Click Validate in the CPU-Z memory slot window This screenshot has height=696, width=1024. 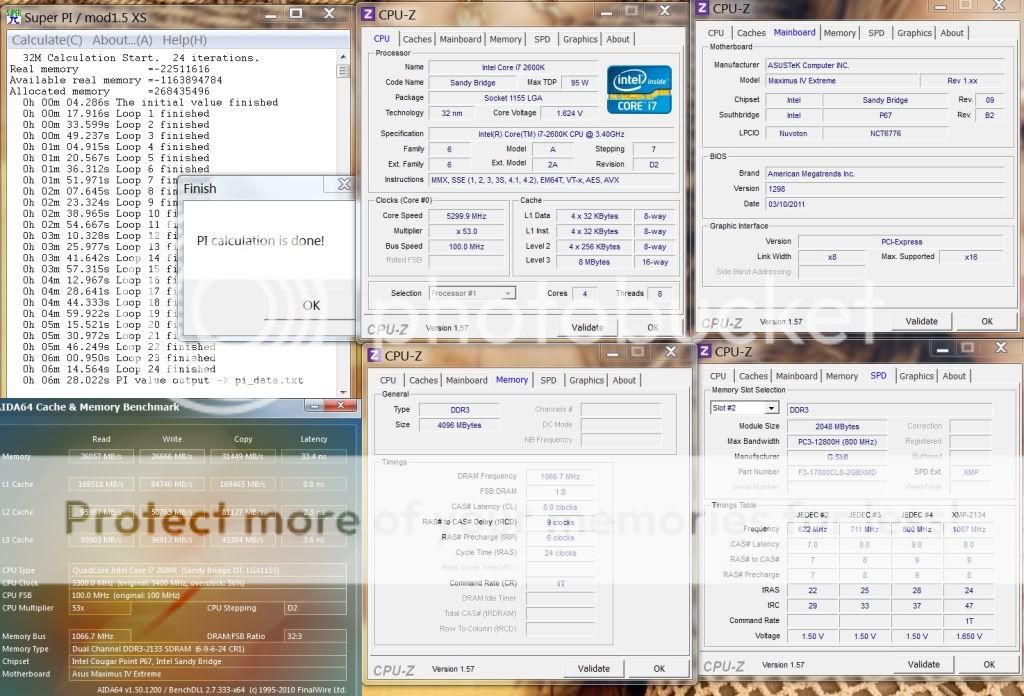(923, 665)
